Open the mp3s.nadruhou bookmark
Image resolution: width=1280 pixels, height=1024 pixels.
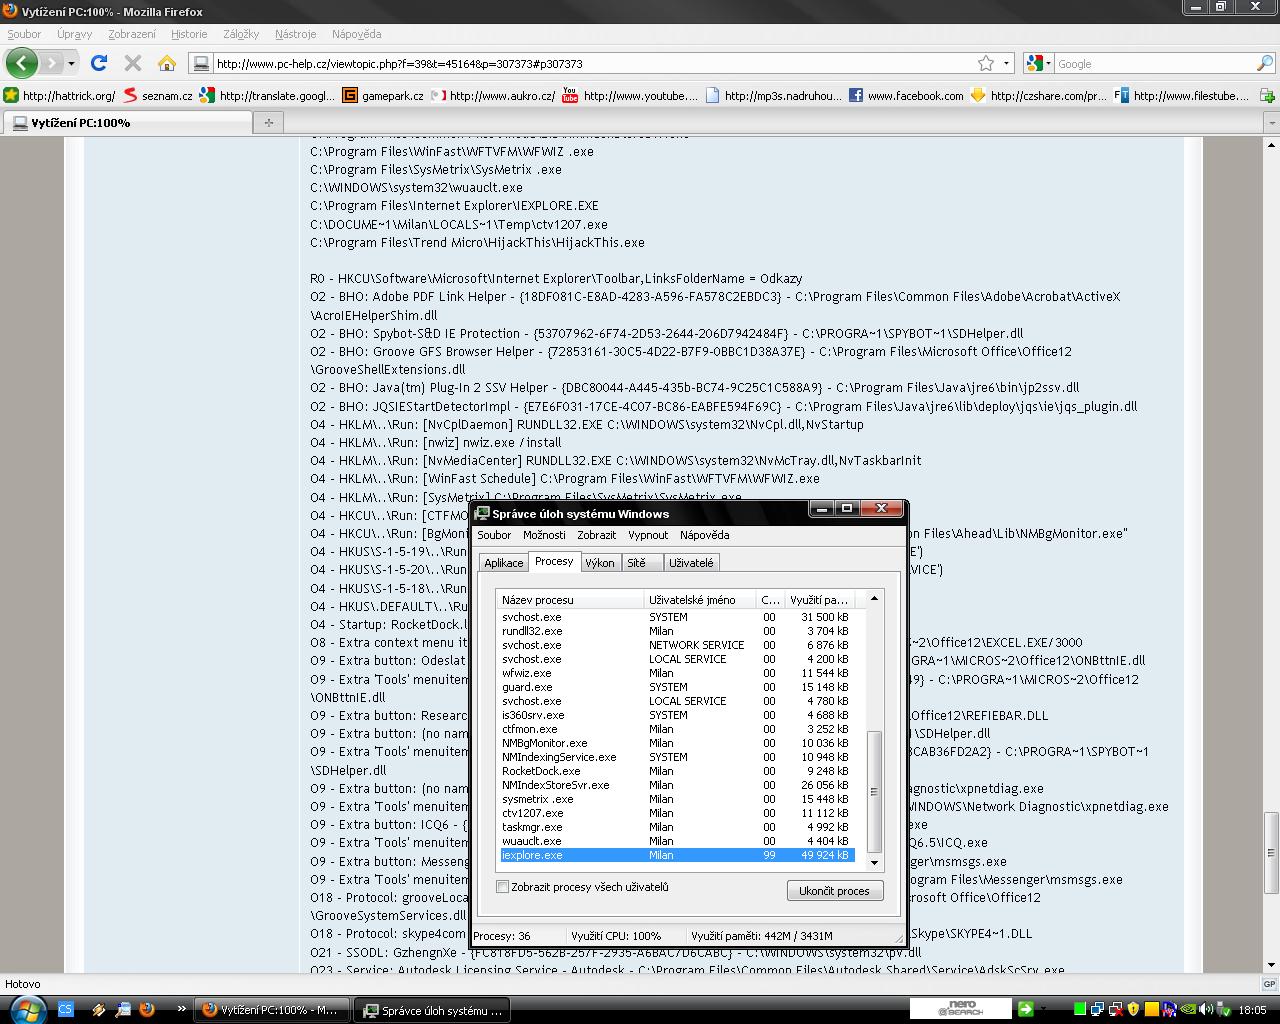point(773,96)
